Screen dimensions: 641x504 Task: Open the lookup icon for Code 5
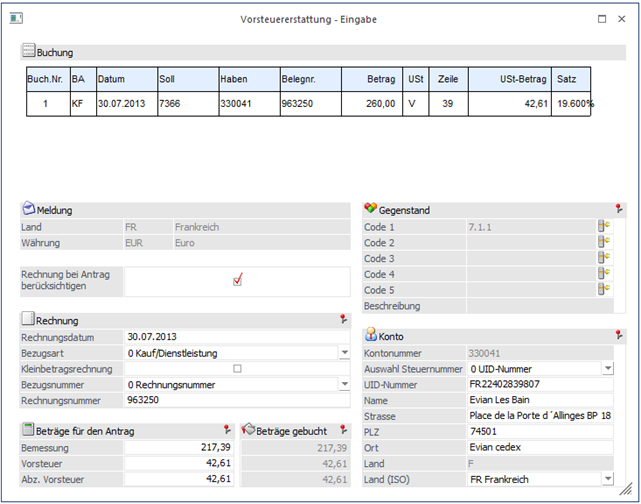click(x=604, y=290)
